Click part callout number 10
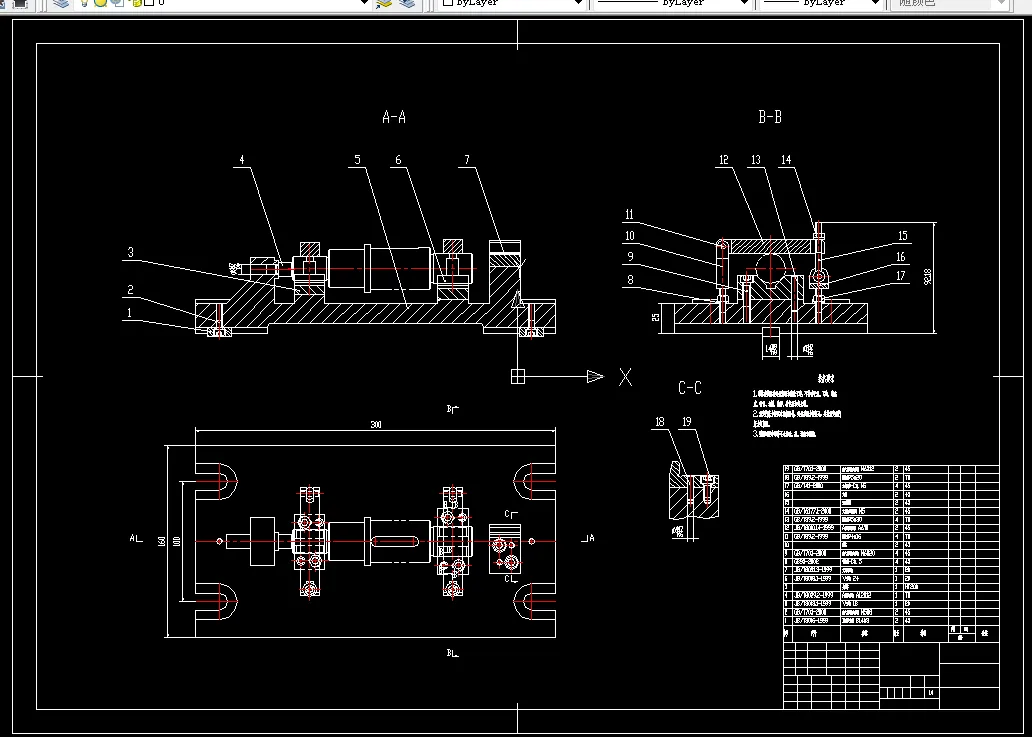 (x=630, y=236)
